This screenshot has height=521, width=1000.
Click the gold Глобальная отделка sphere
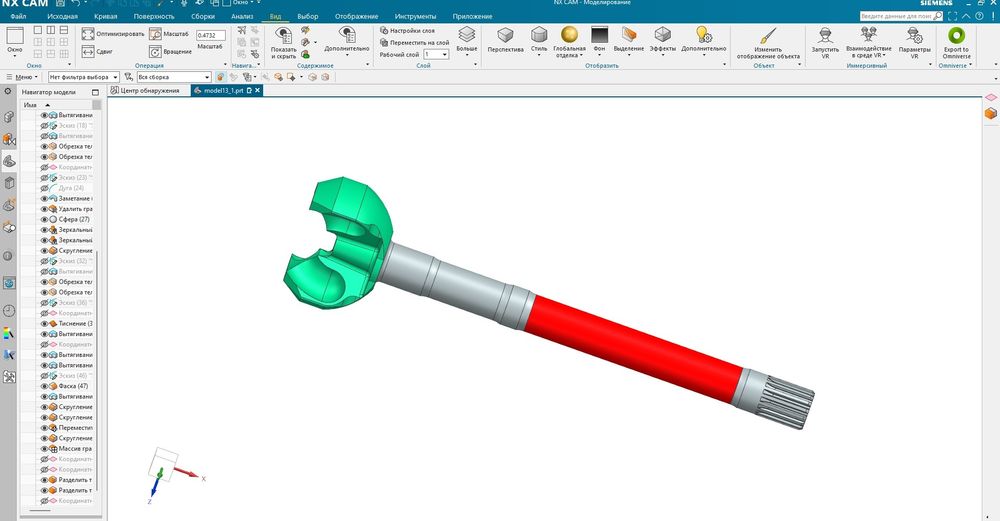(x=569, y=34)
